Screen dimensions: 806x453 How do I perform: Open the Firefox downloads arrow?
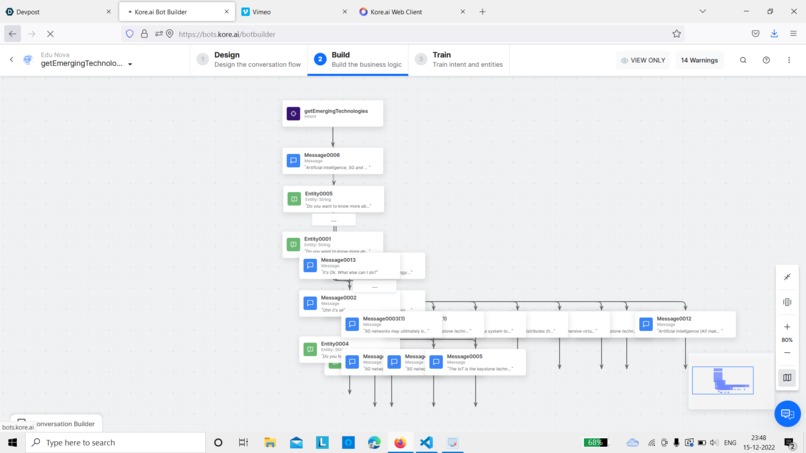[774, 34]
